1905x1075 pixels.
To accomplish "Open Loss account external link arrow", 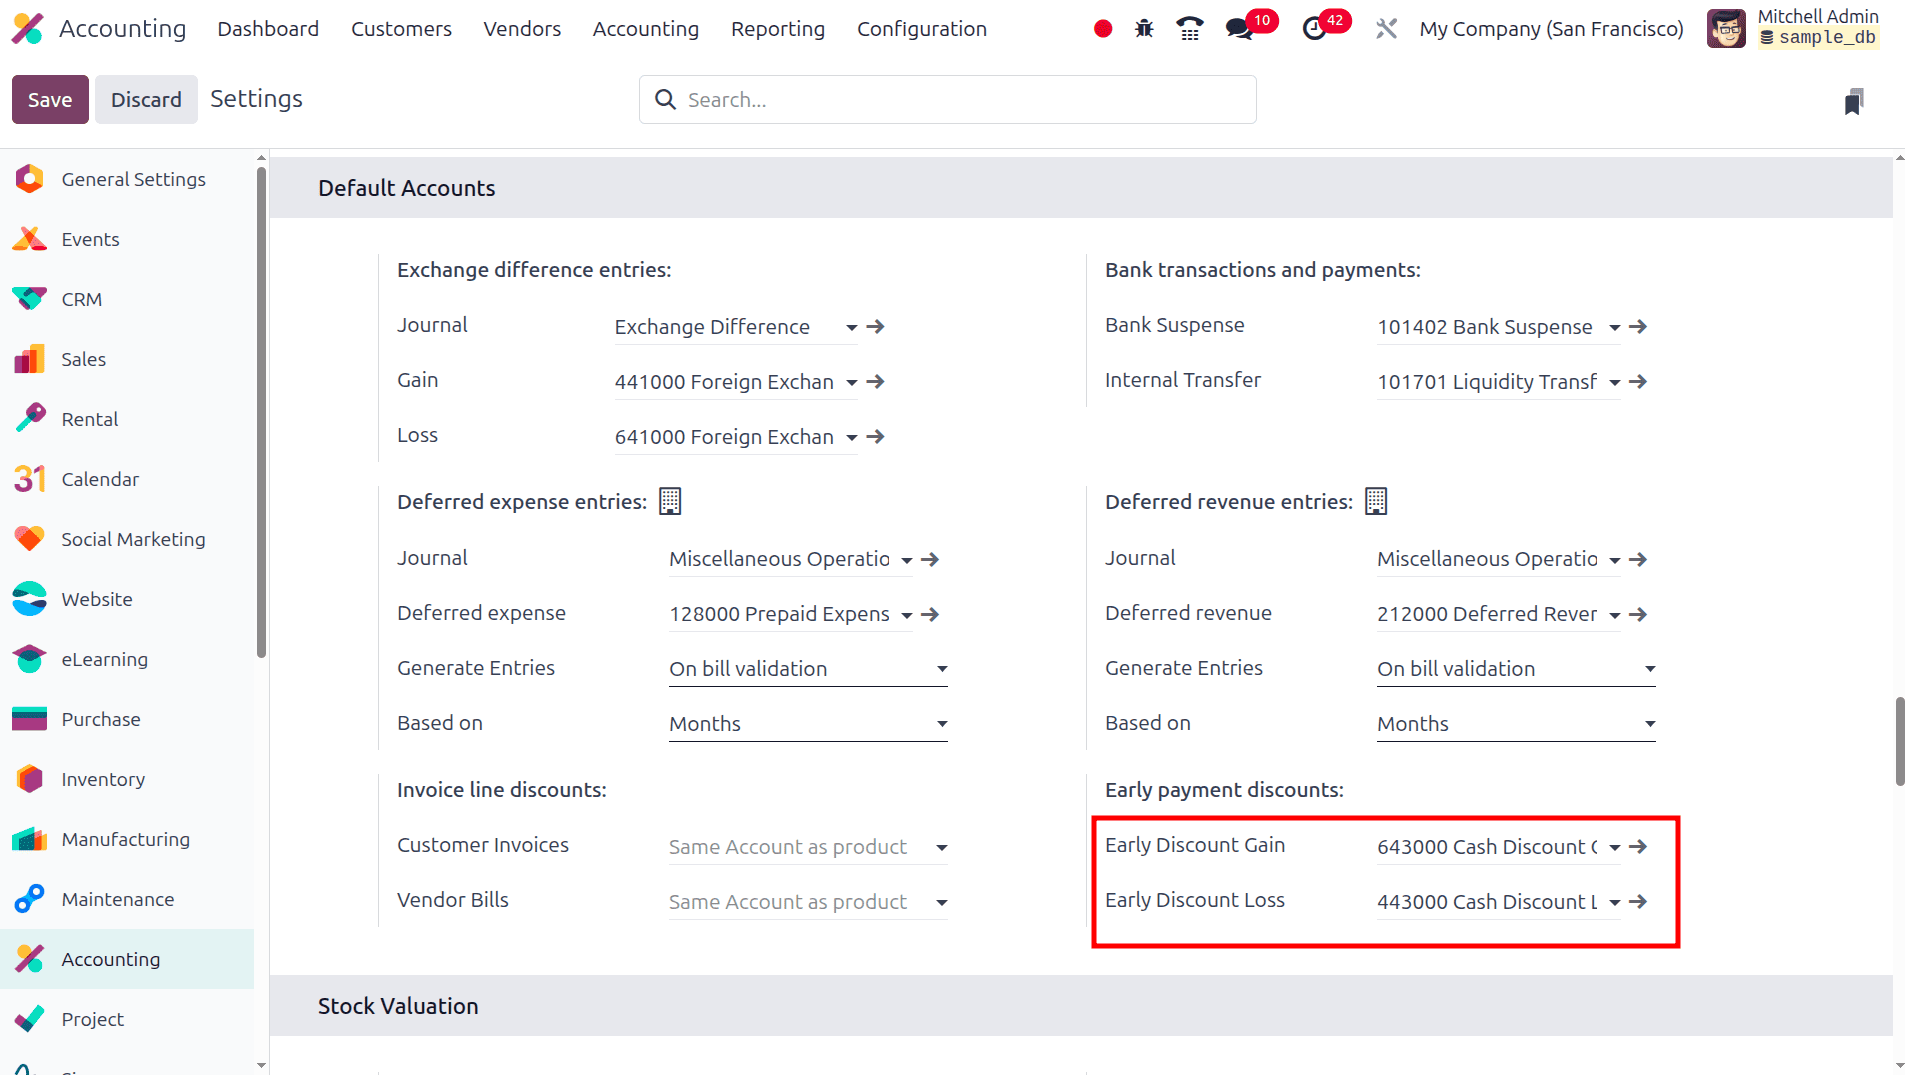I will coord(876,437).
